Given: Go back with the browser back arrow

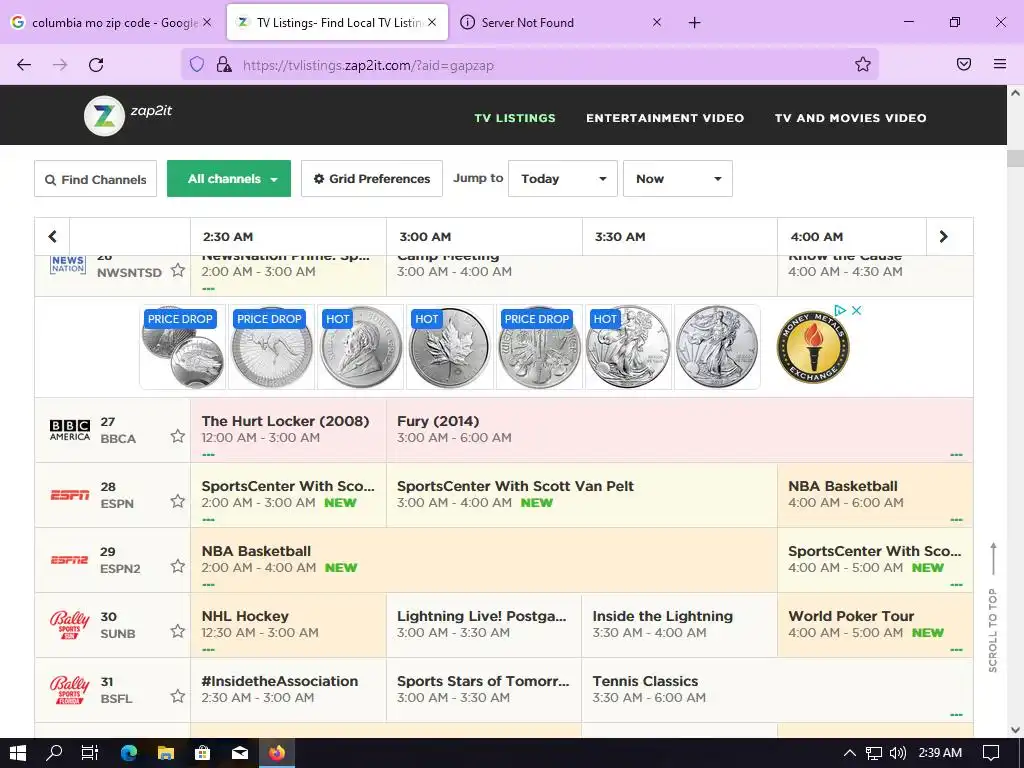Looking at the screenshot, I should click(24, 65).
